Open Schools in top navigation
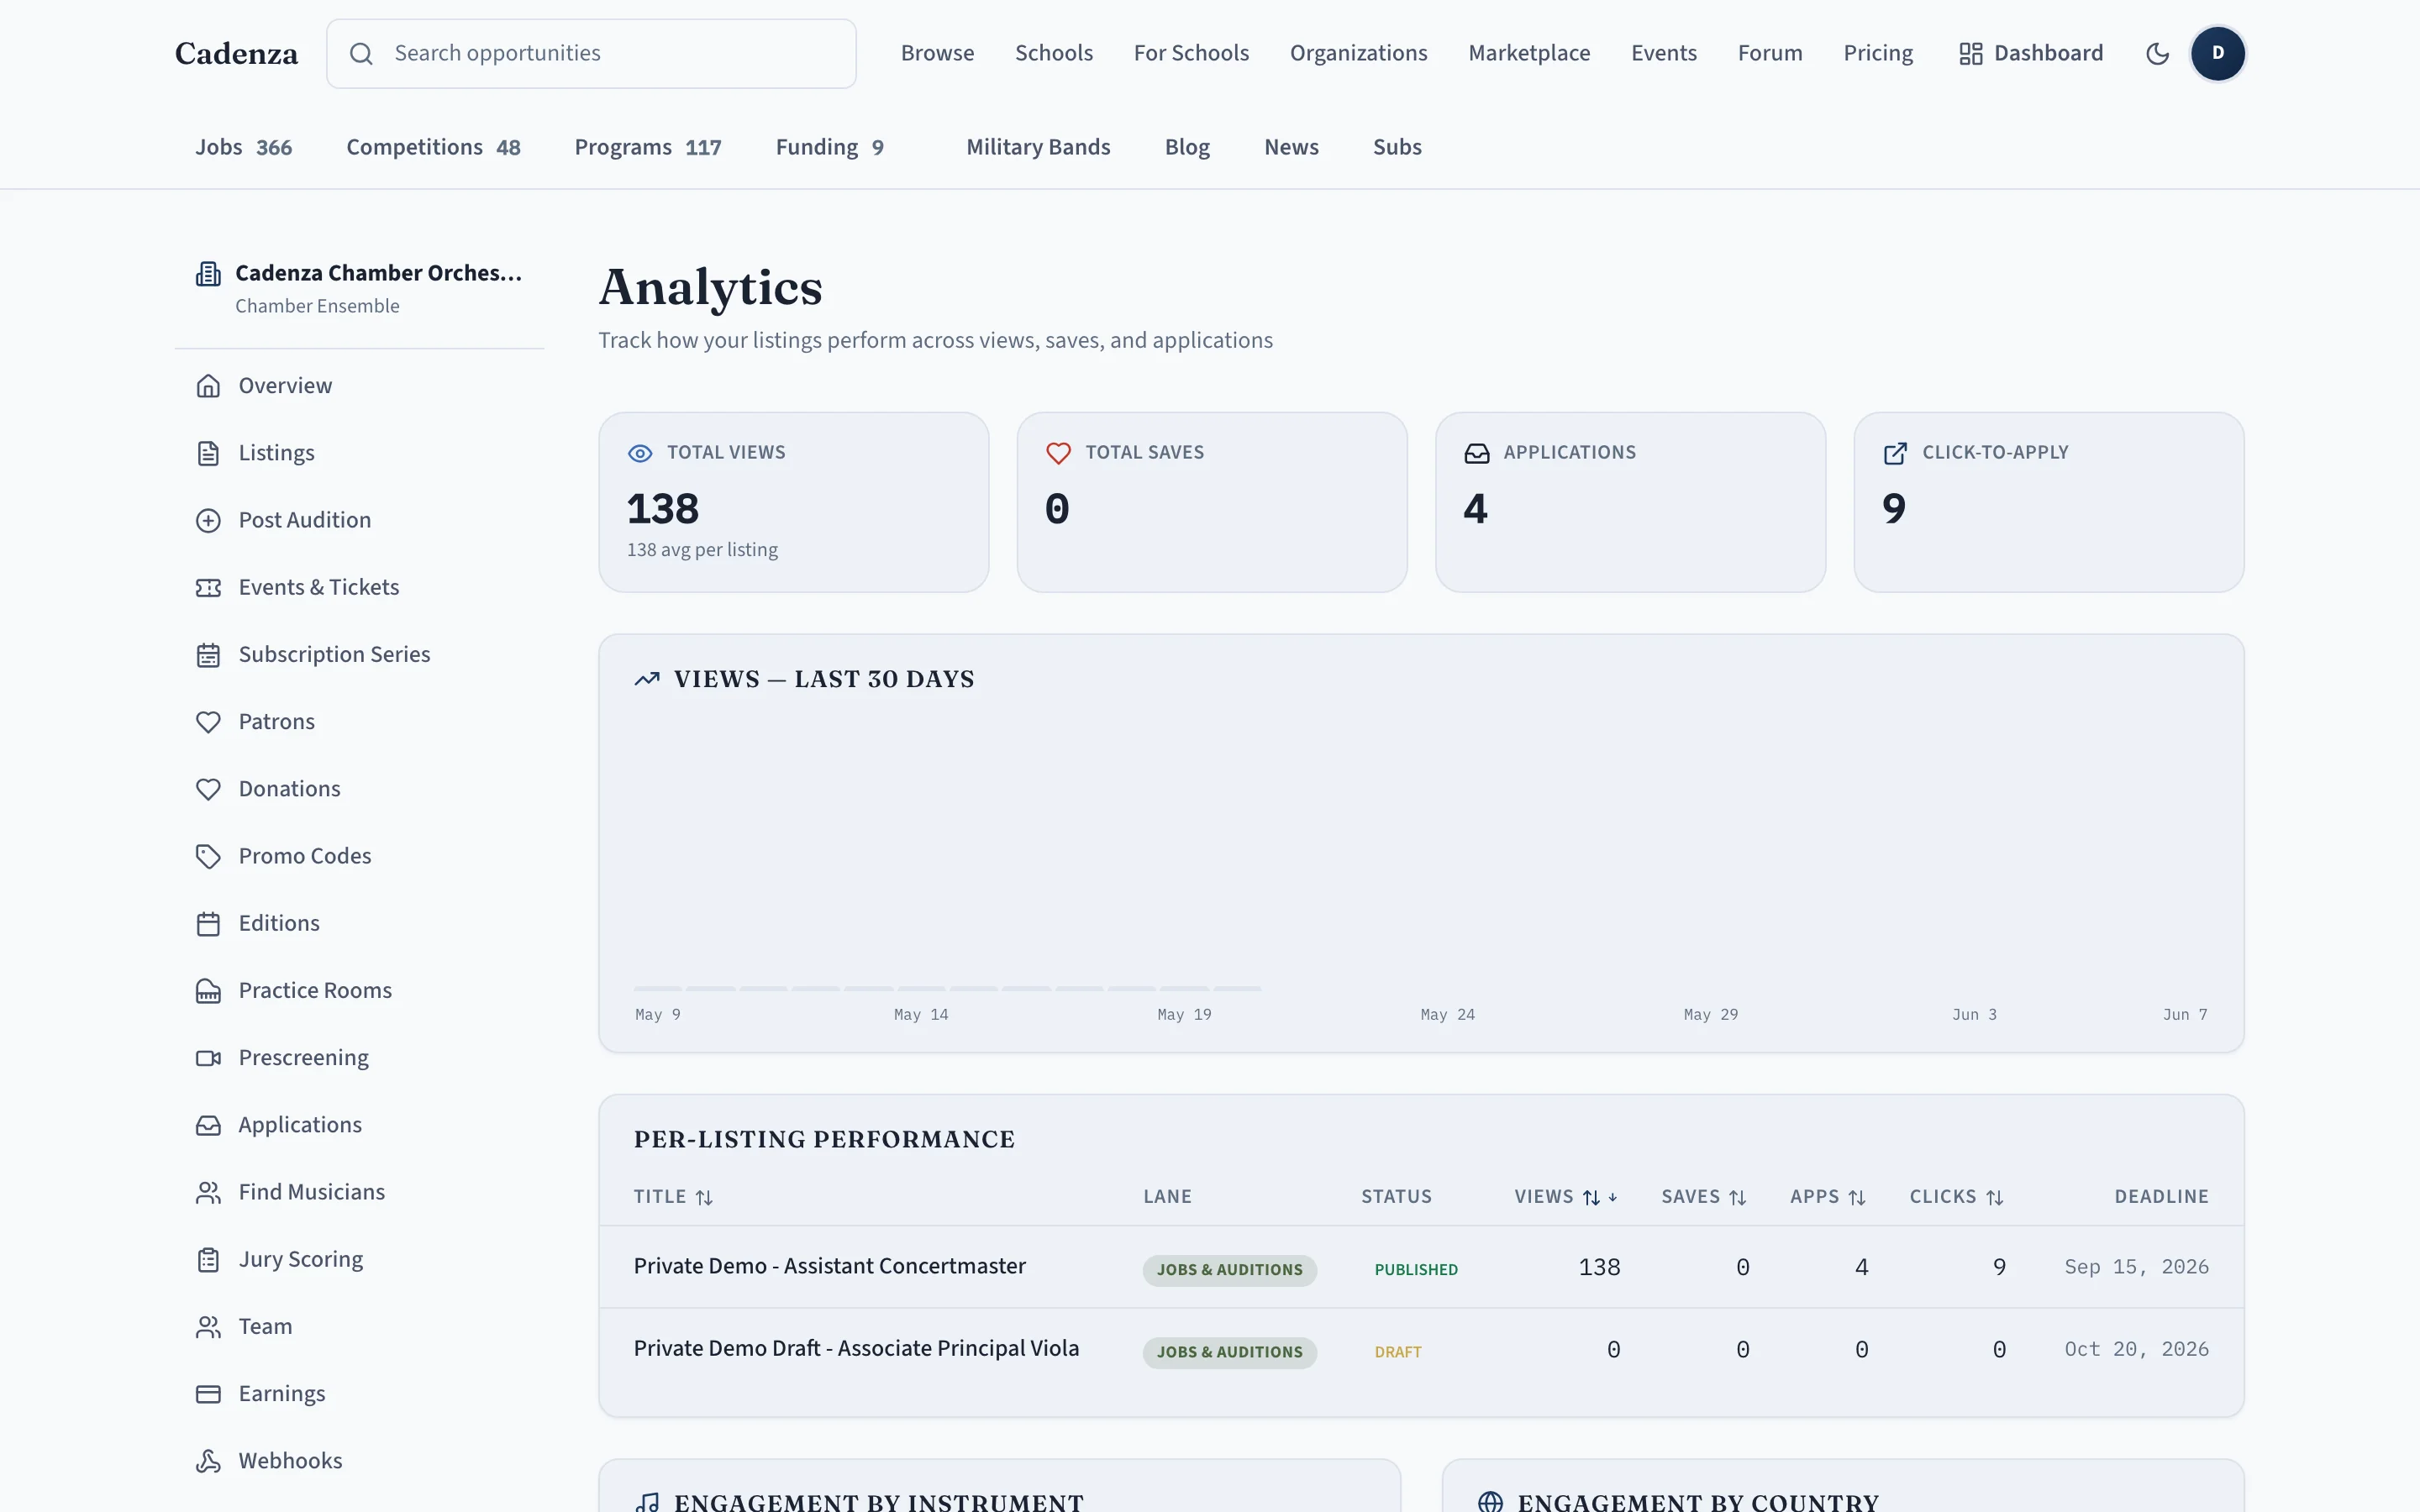This screenshot has height=1512, width=2420. (x=1054, y=53)
